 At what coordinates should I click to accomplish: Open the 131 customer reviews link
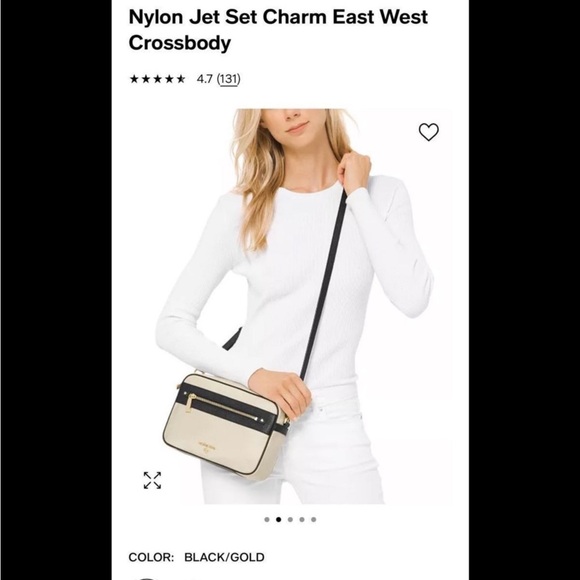point(228,79)
